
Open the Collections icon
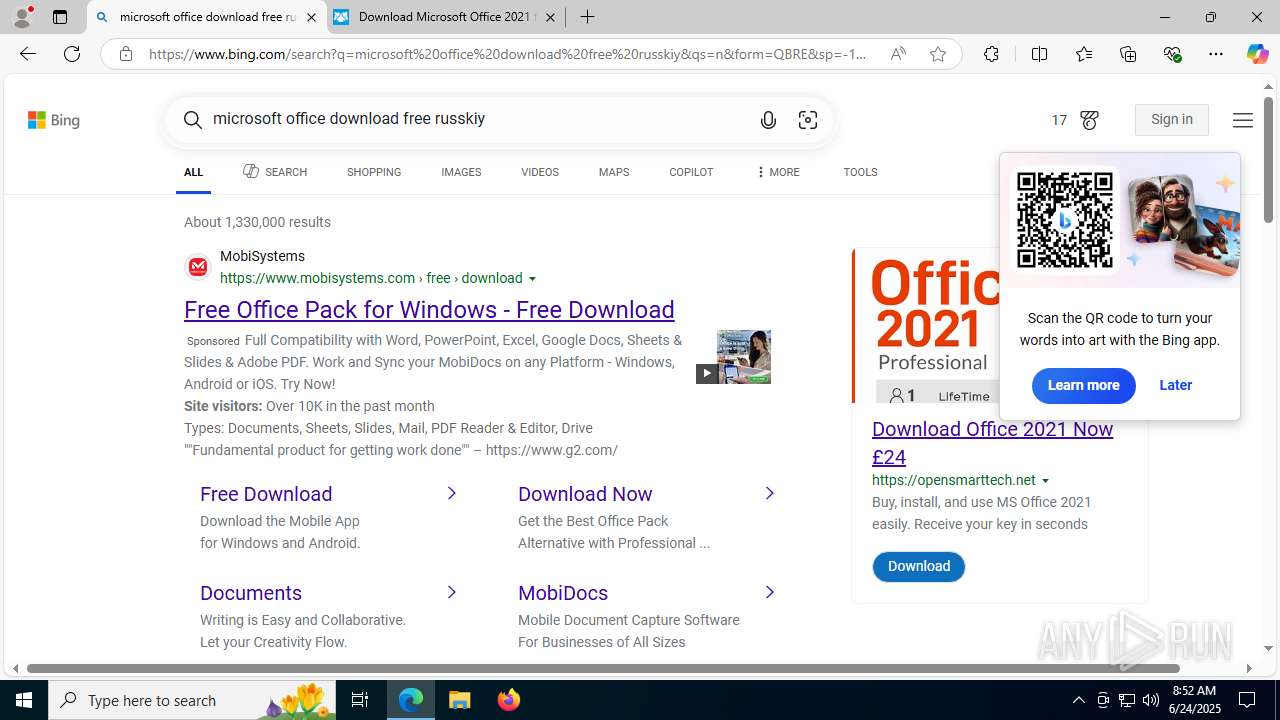1128,54
